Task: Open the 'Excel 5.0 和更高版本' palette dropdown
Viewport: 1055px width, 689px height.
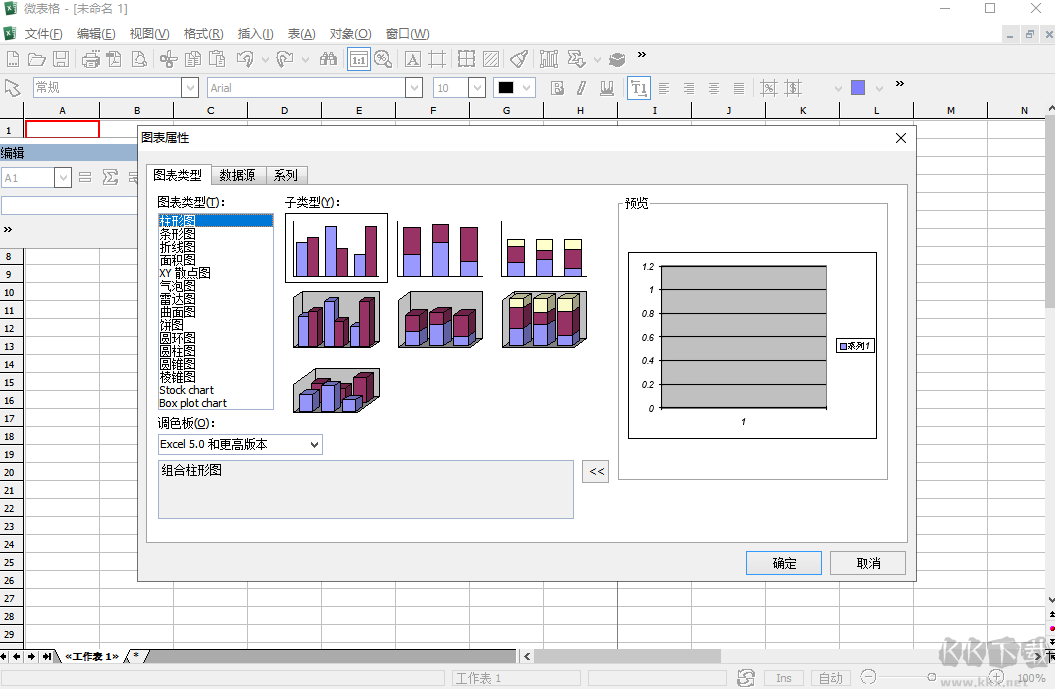Action: pos(311,444)
